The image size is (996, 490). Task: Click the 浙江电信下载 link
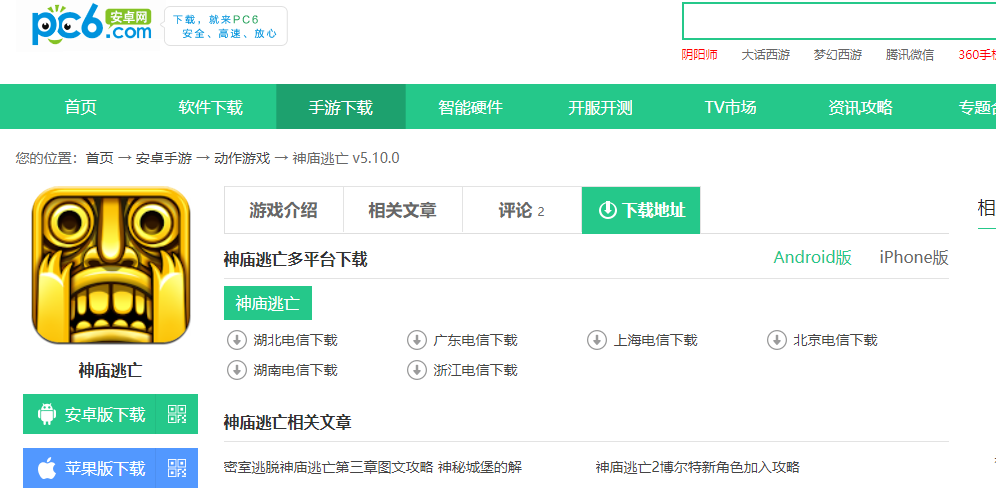475,370
